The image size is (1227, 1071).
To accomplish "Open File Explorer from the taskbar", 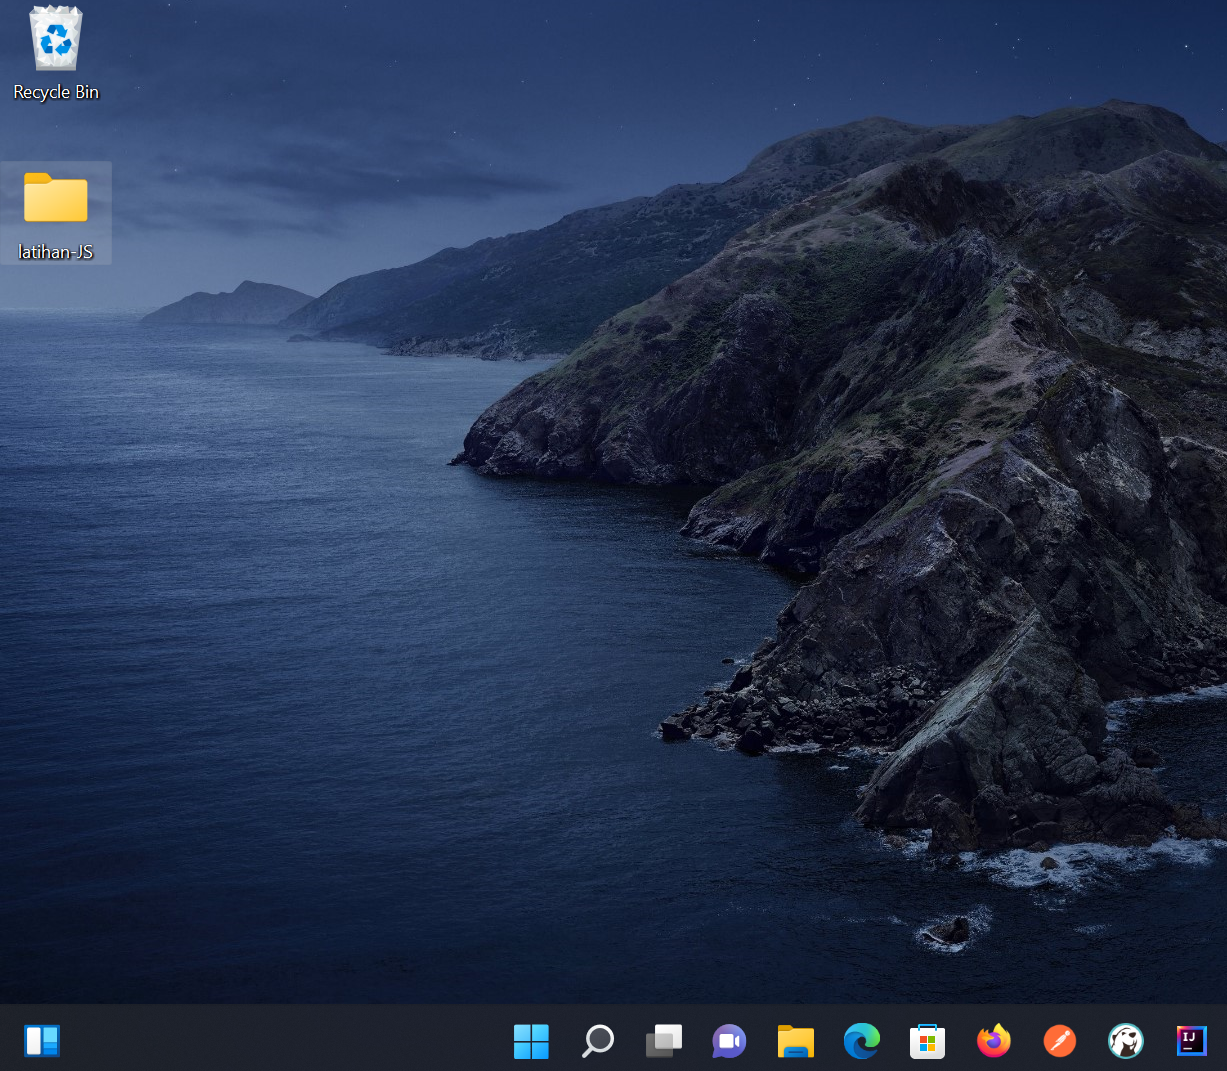I will (x=795, y=1041).
